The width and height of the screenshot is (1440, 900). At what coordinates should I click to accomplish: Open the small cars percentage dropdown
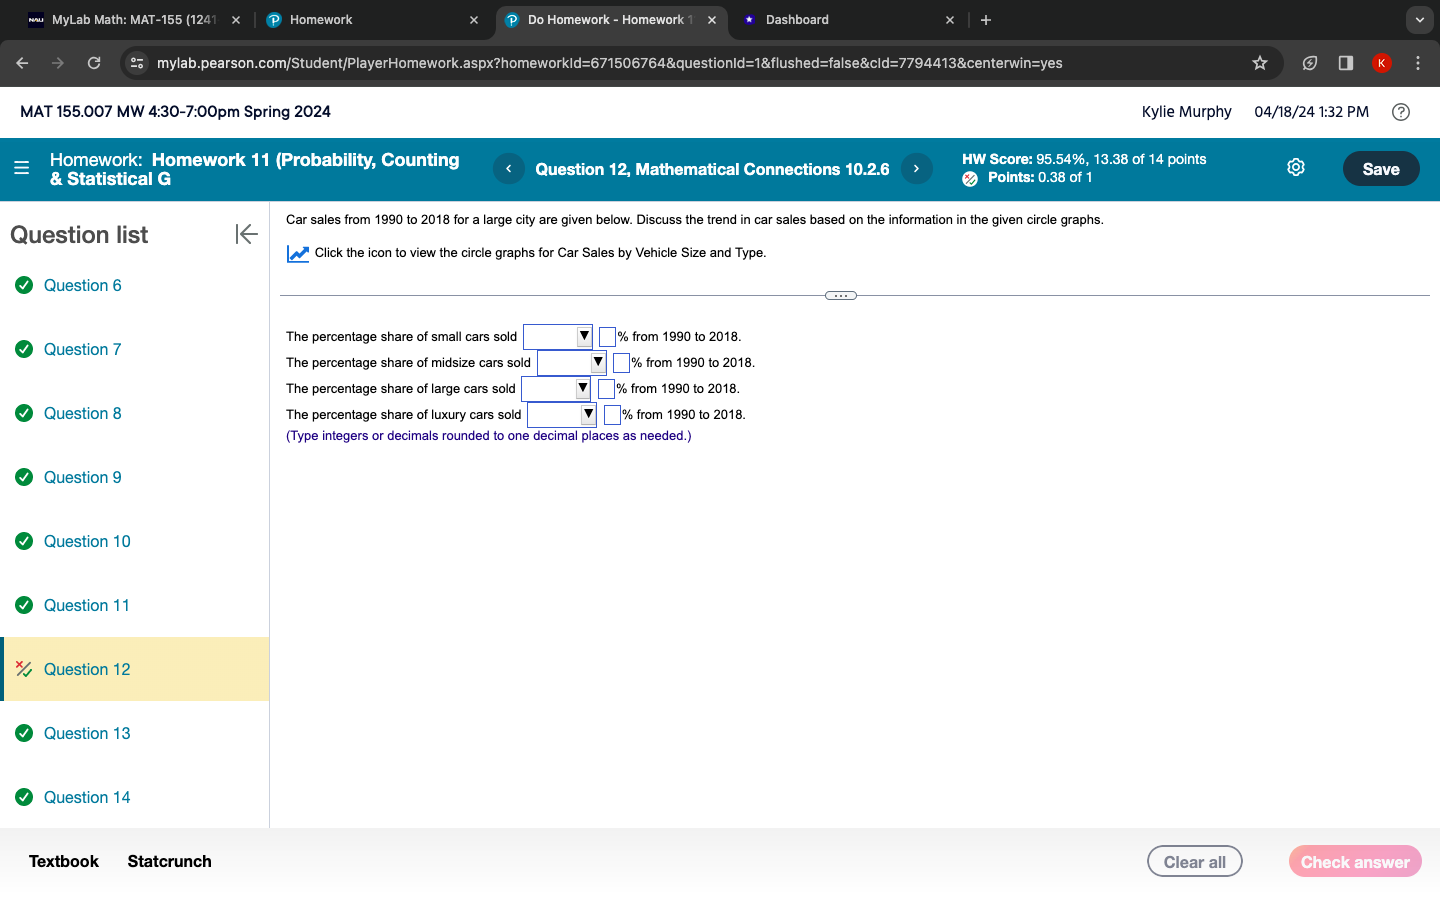(585, 336)
